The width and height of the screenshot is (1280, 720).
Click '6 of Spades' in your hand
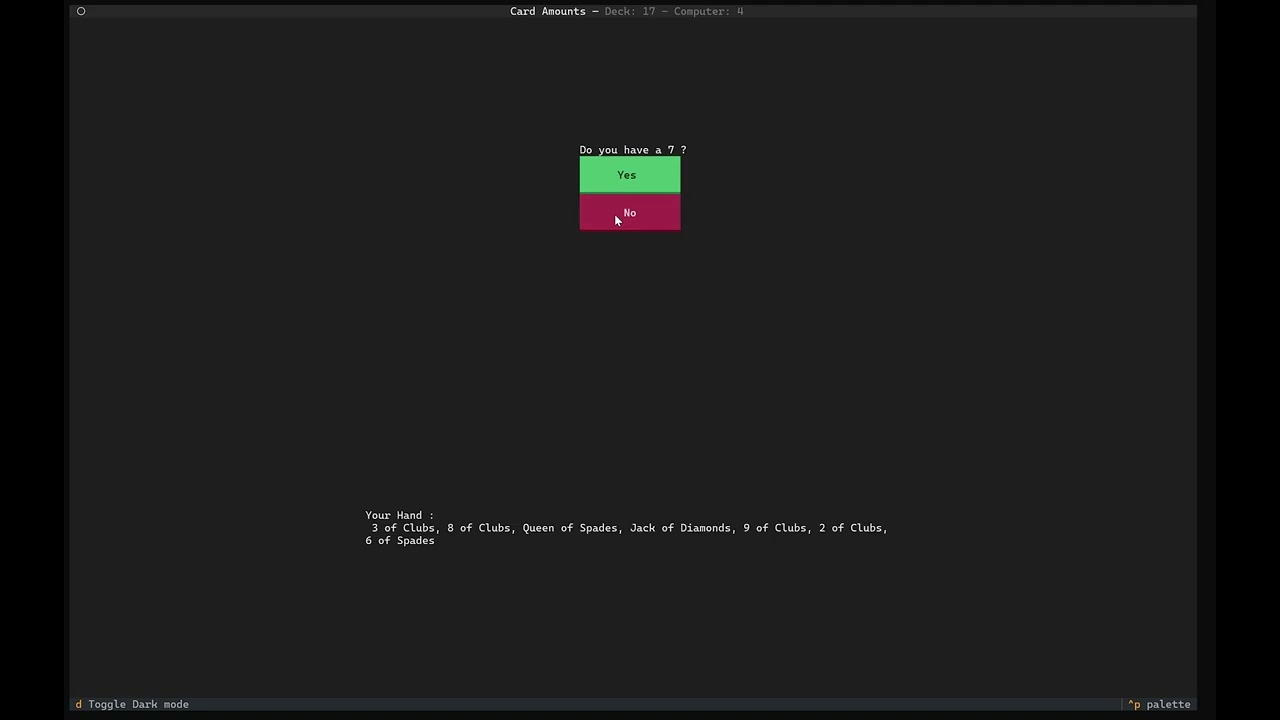(x=400, y=541)
